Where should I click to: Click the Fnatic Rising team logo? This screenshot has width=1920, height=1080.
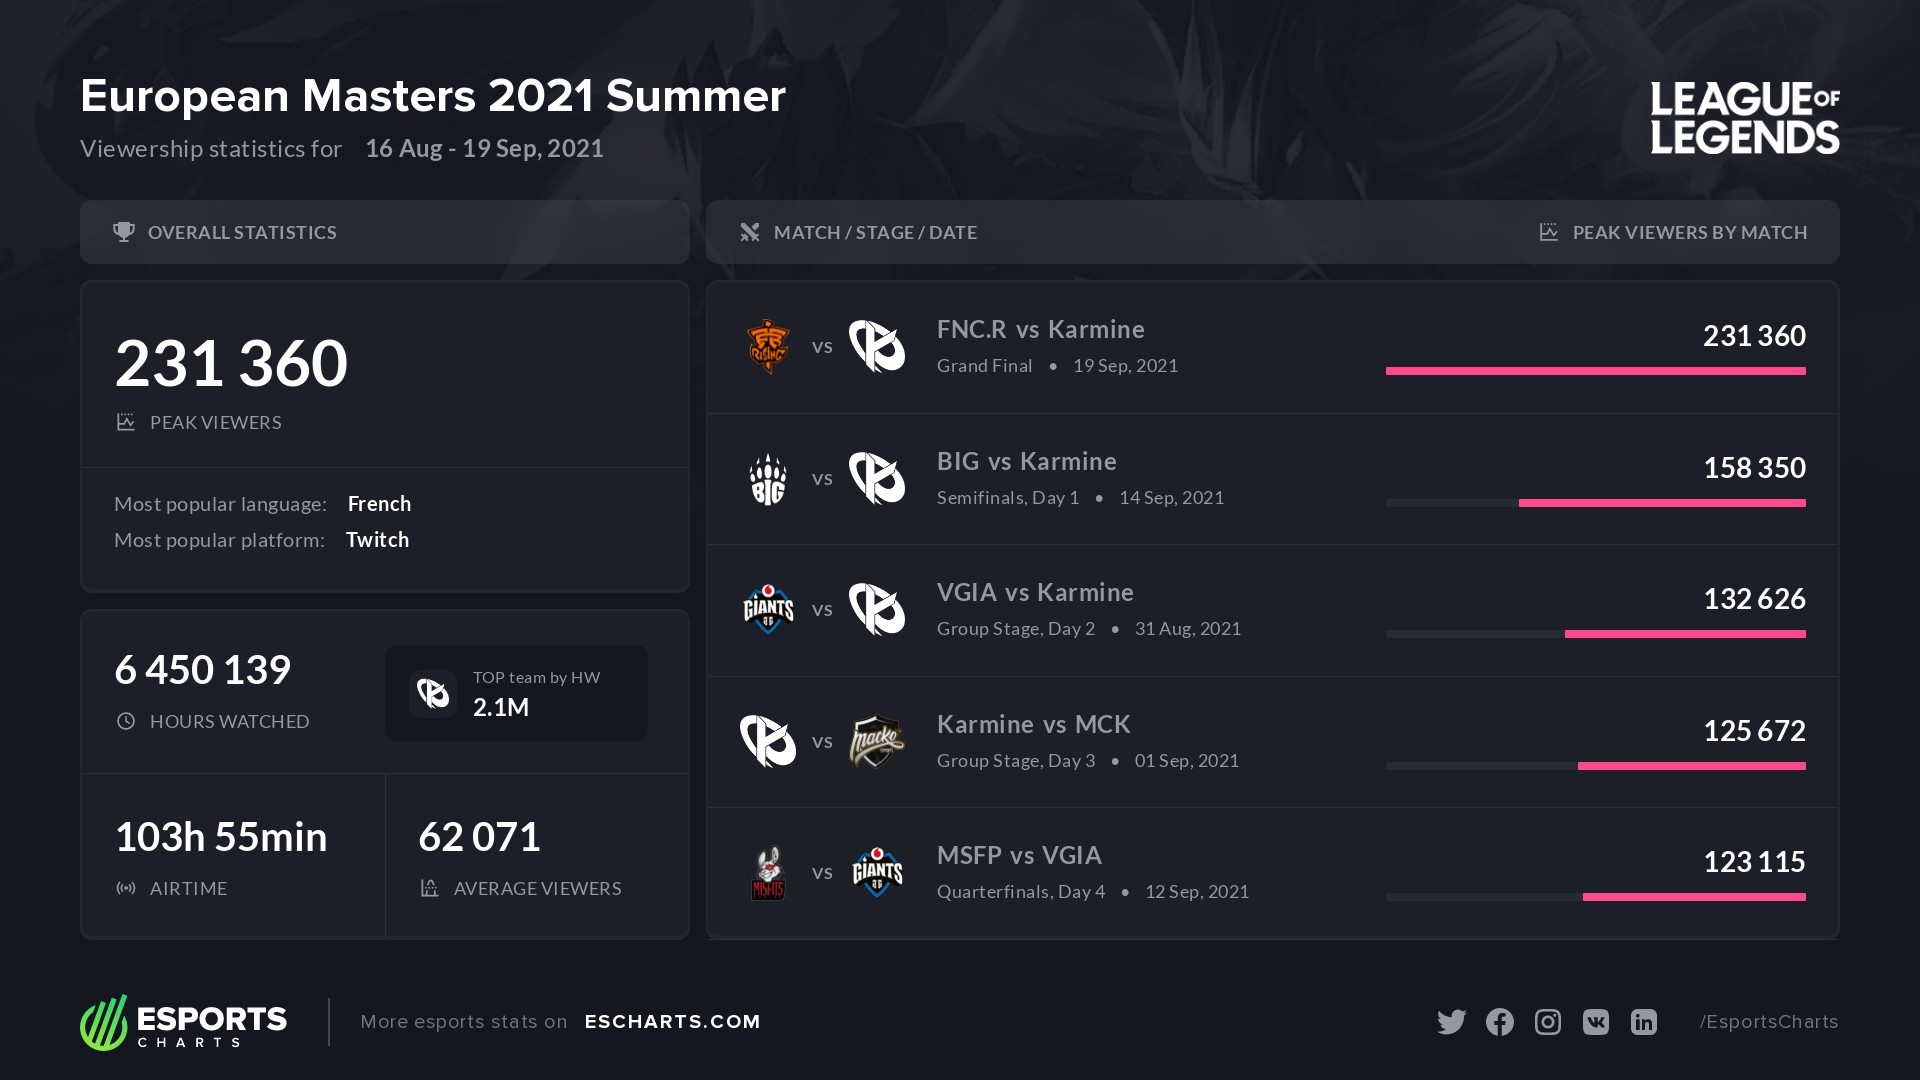[768, 346]
